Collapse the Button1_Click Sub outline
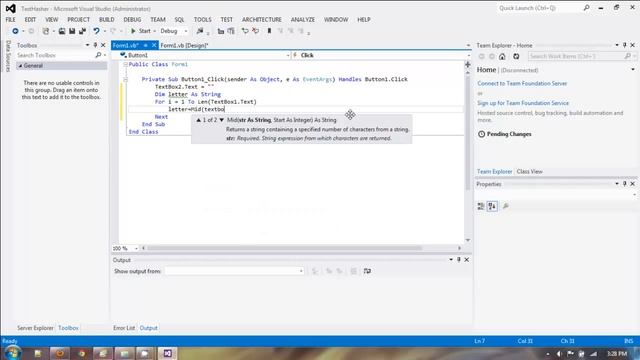The height and width of the screenshot is (360, 640). click(125, 80)
